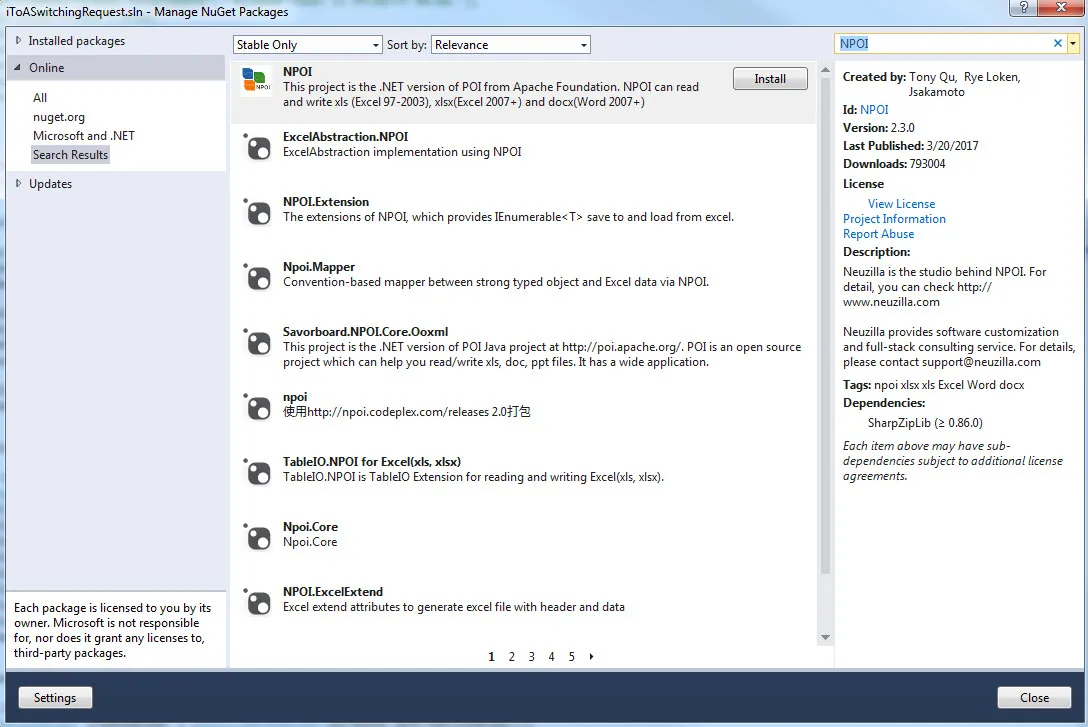
Task: Select the Savorboard.NPOI.Core.Ooxml package title
Action: [366, 332]
